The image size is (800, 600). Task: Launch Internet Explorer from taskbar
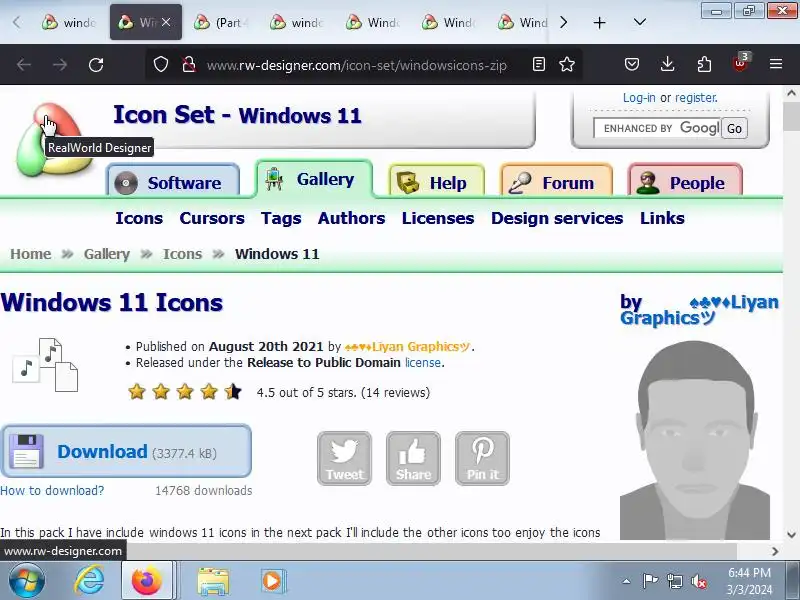[89, 581]
